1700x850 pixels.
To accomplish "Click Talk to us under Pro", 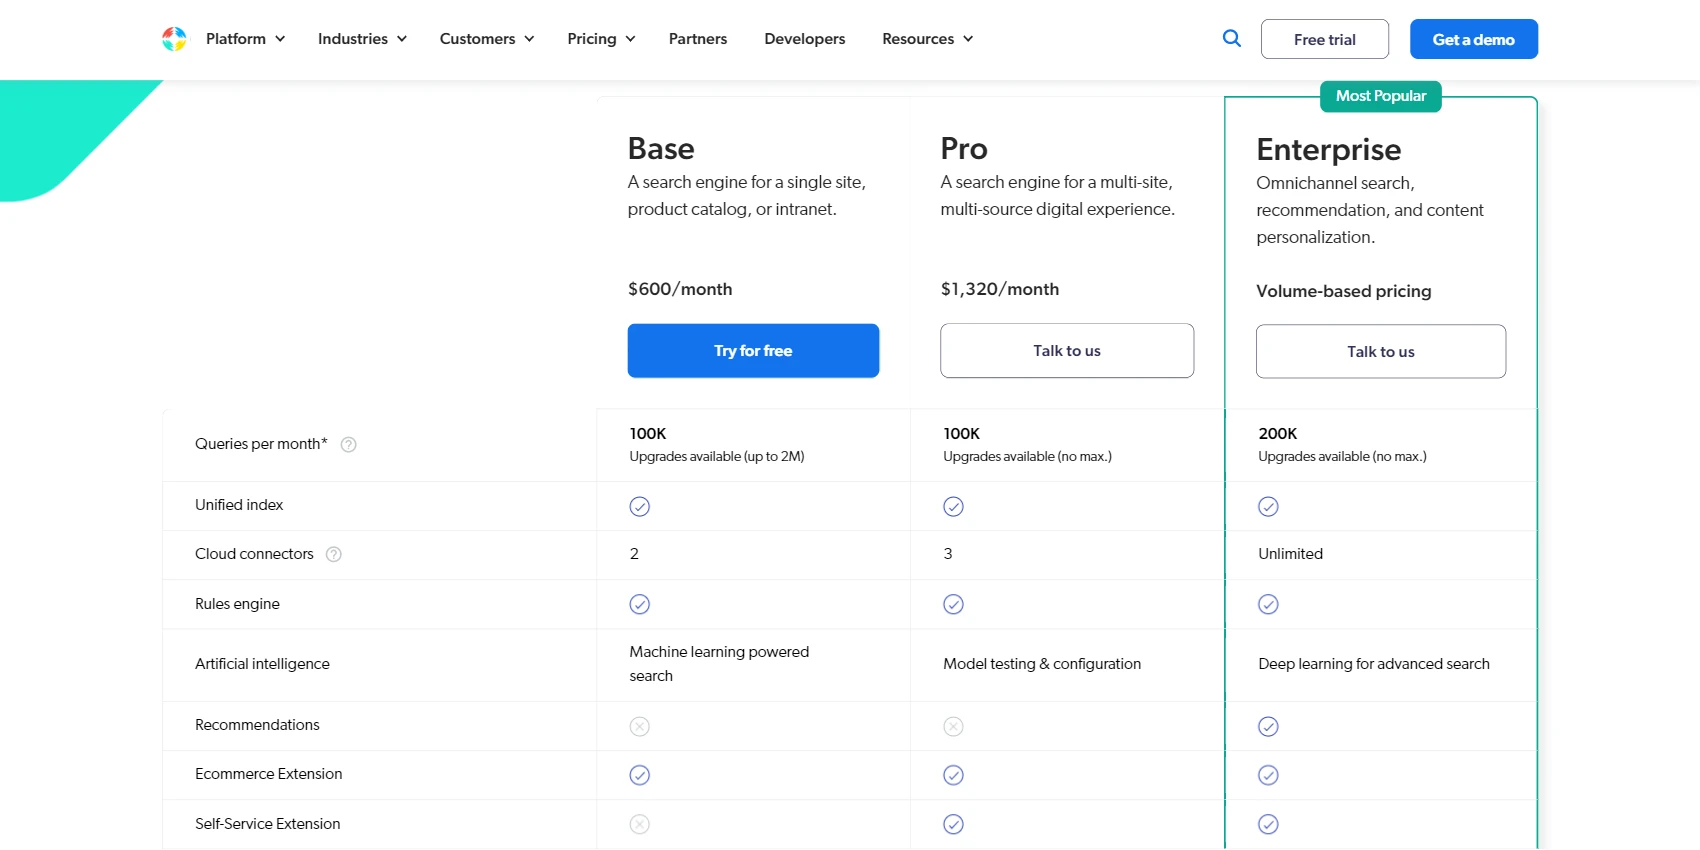I will (1067, 351).
